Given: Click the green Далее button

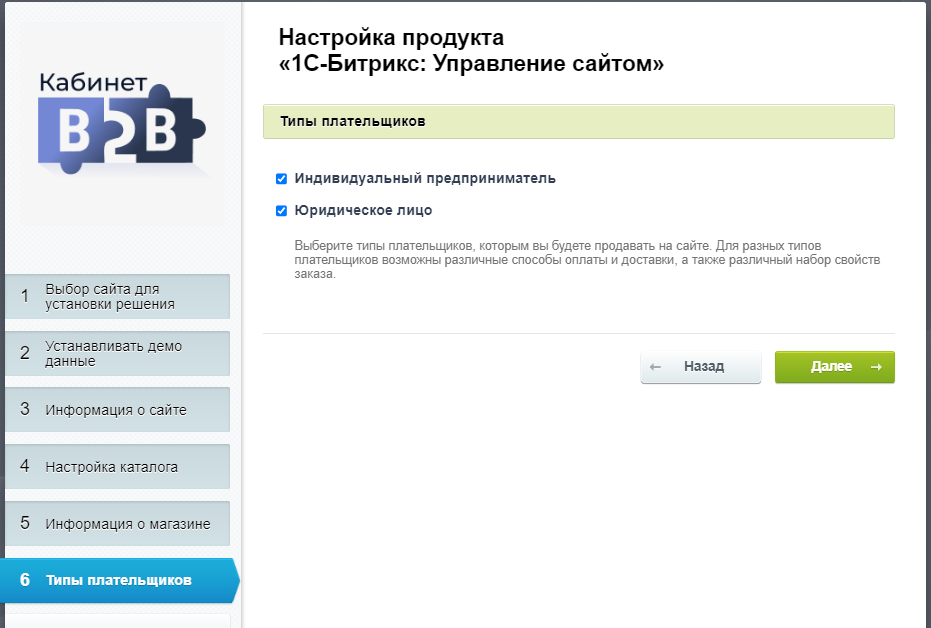Looking at the screenshot, I should coord(834,367).
